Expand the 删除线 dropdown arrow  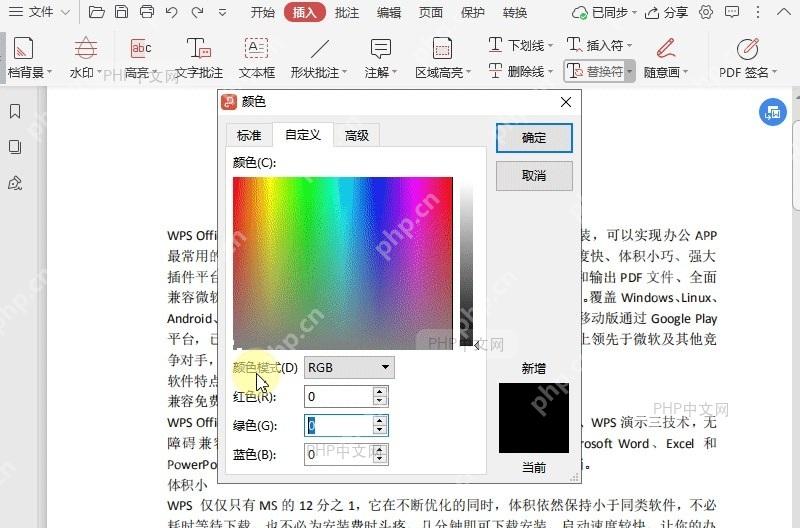click(551, 72)
